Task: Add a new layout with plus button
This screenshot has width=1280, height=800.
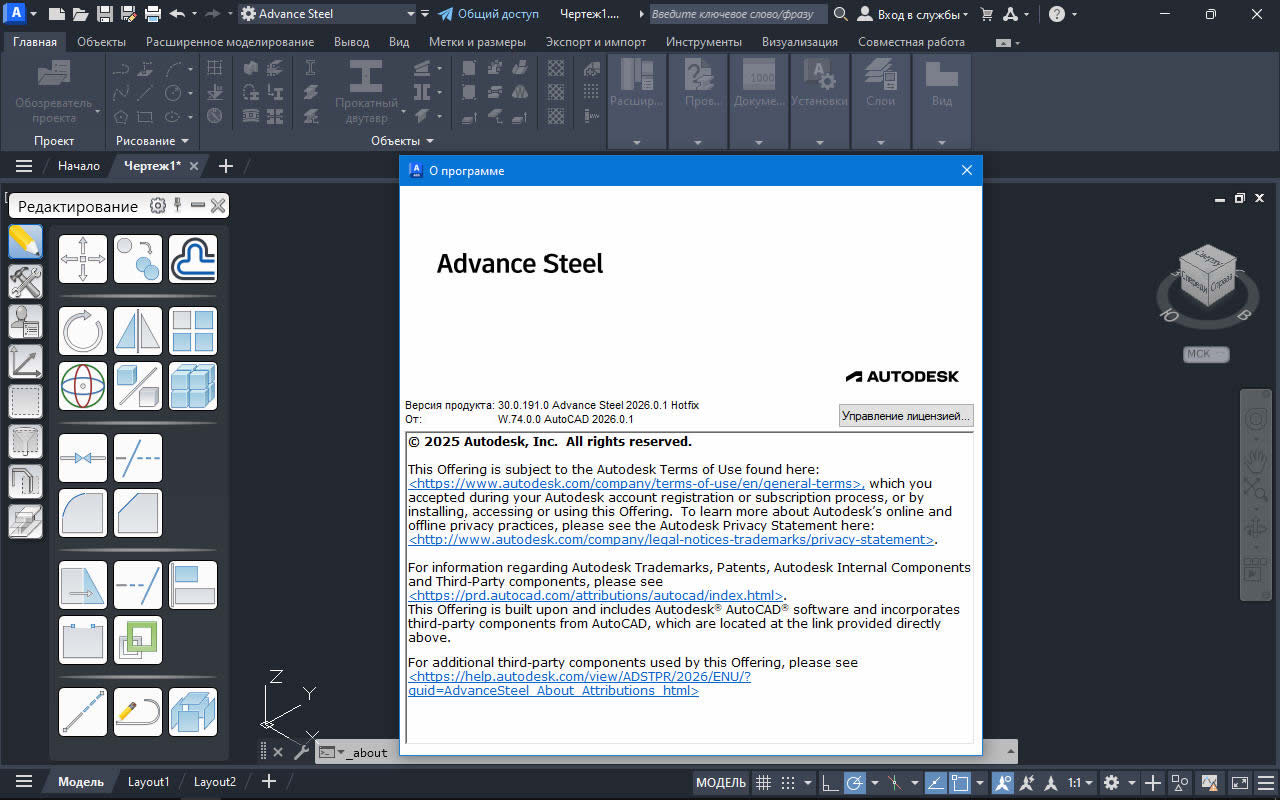Action: (268, 782)
